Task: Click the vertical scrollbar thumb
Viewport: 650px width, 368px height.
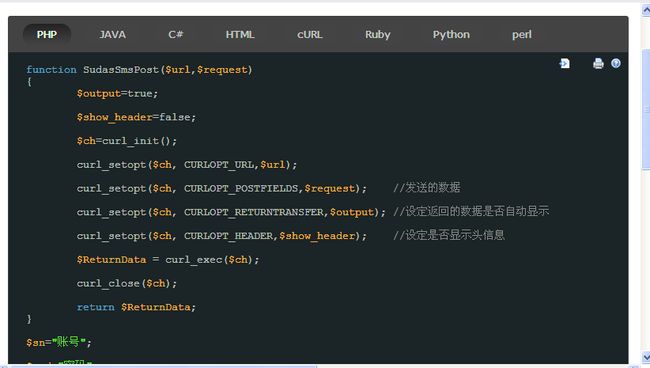Action: [x=646, y=109]
